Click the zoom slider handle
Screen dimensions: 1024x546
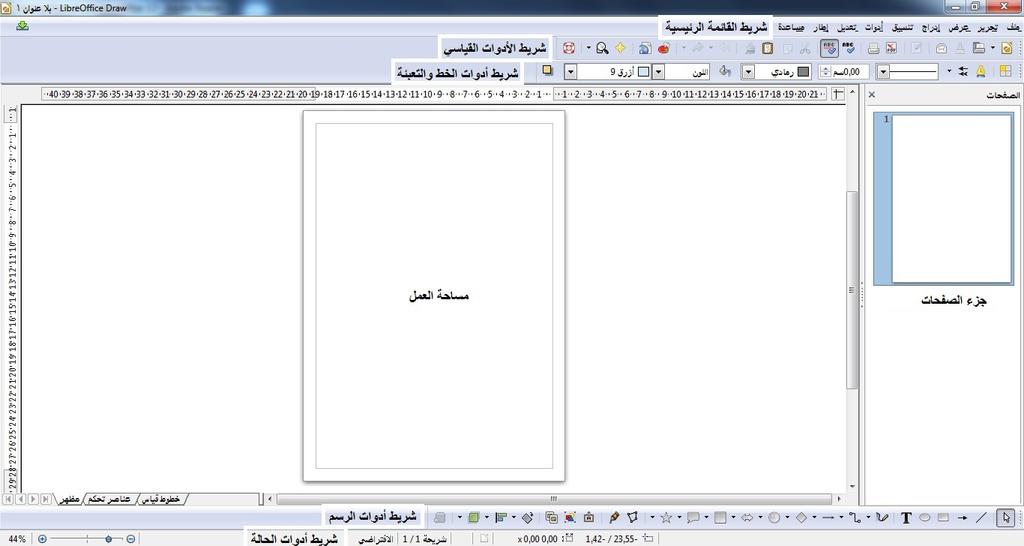tap(108, 539)
